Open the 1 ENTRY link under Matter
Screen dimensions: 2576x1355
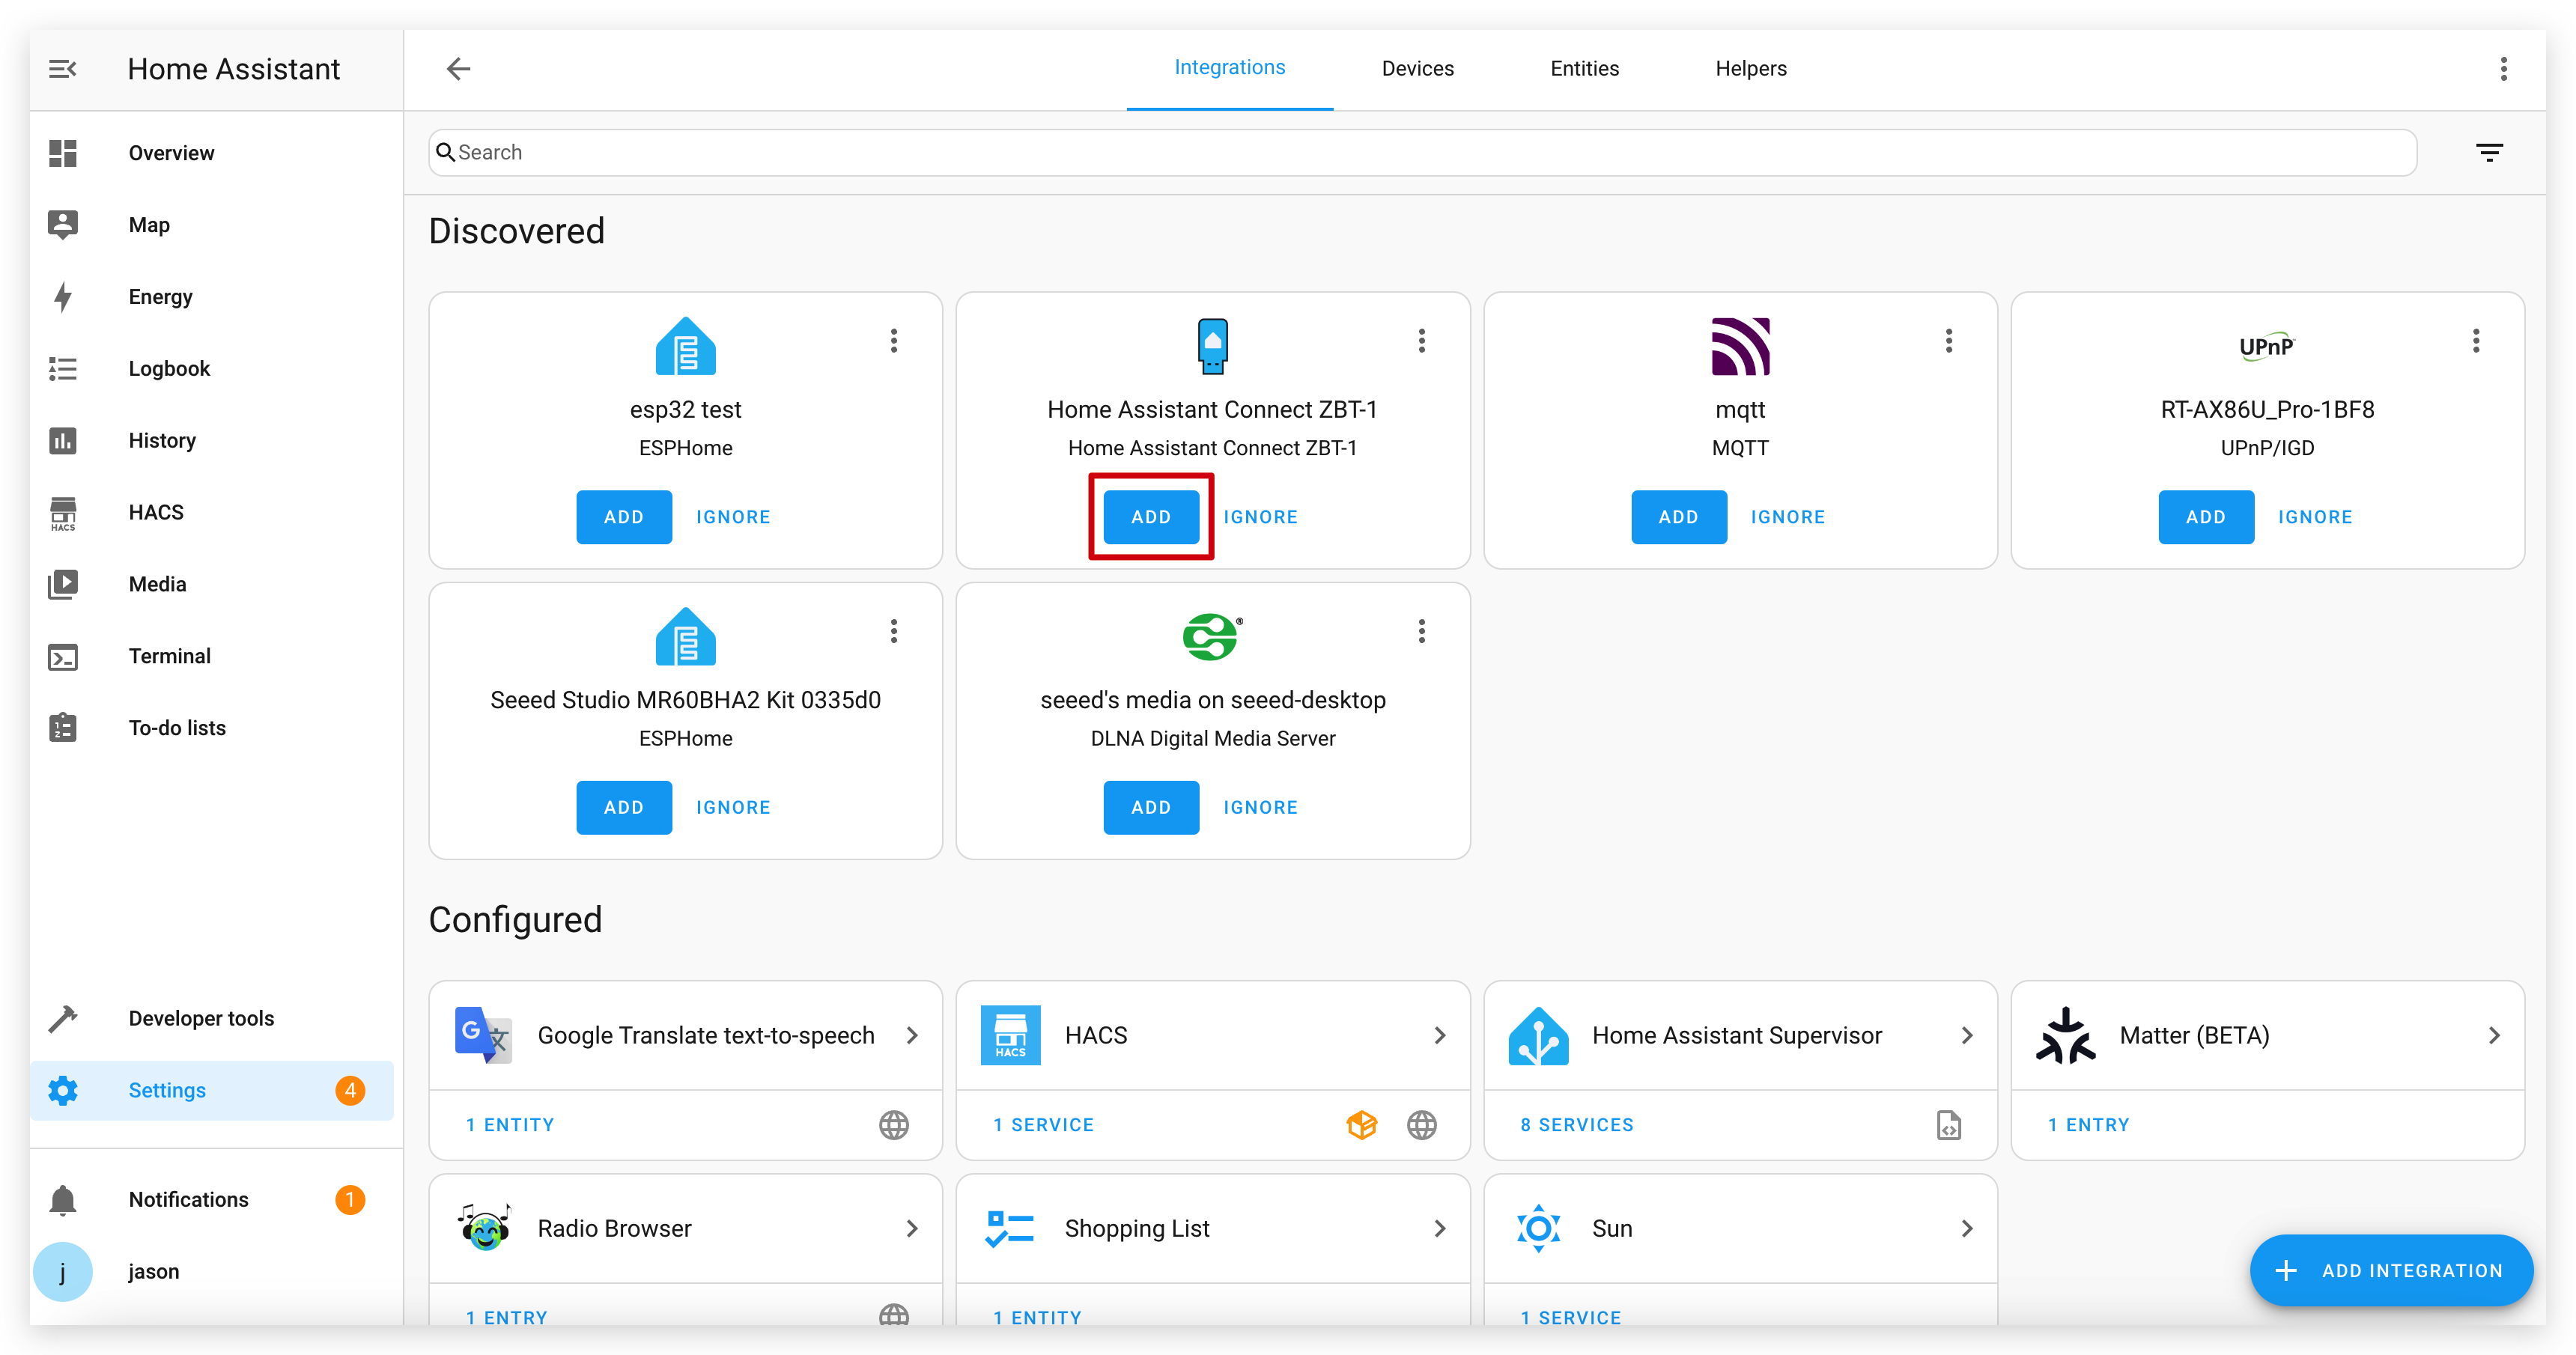pyautogui.click(x=2088, y=1125)
